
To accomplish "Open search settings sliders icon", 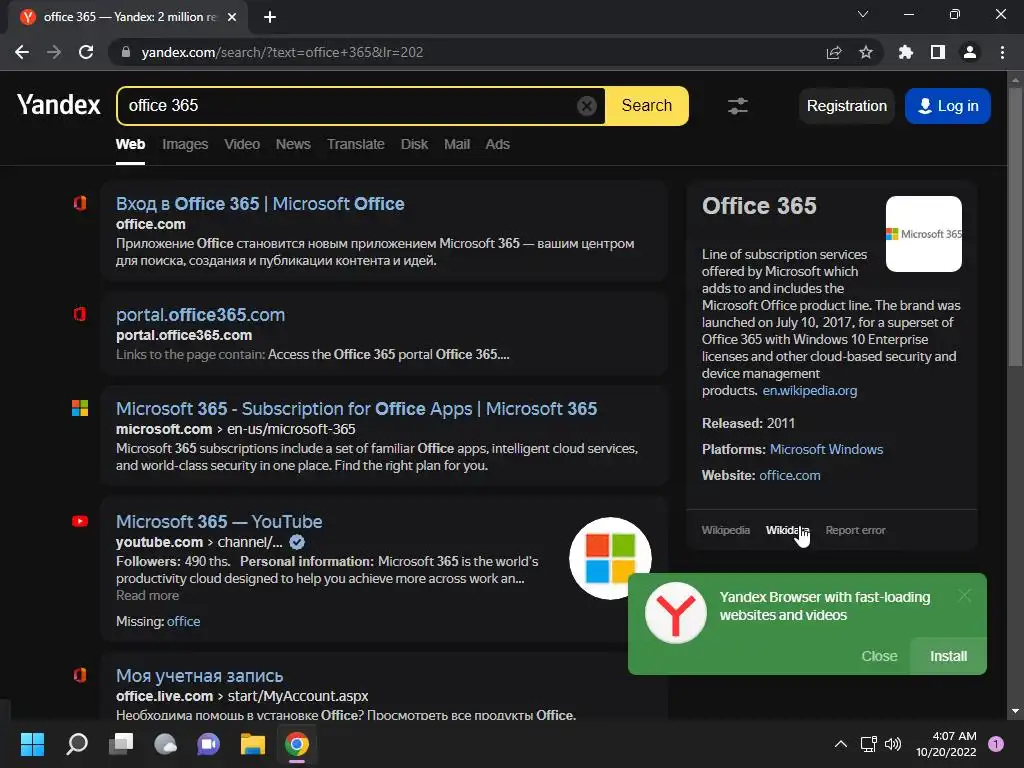I will coord(738,106).
